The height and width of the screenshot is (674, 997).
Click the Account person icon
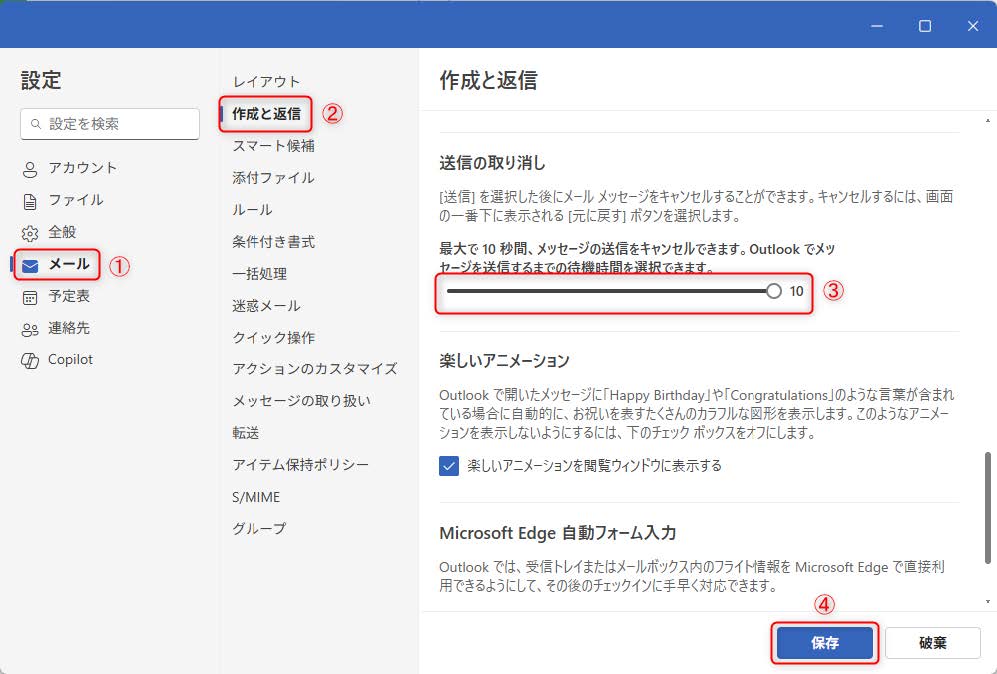pyautogui.click(x=30, y=169)
